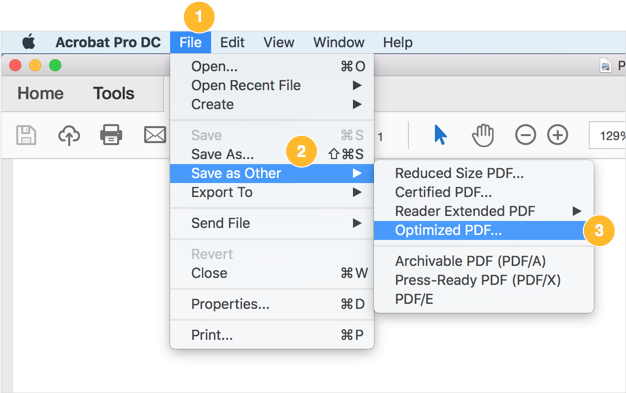Viewport: 626px width, 393px height.
Task: Select Optimized PDF... option
Action: click(x=484, y=230)
